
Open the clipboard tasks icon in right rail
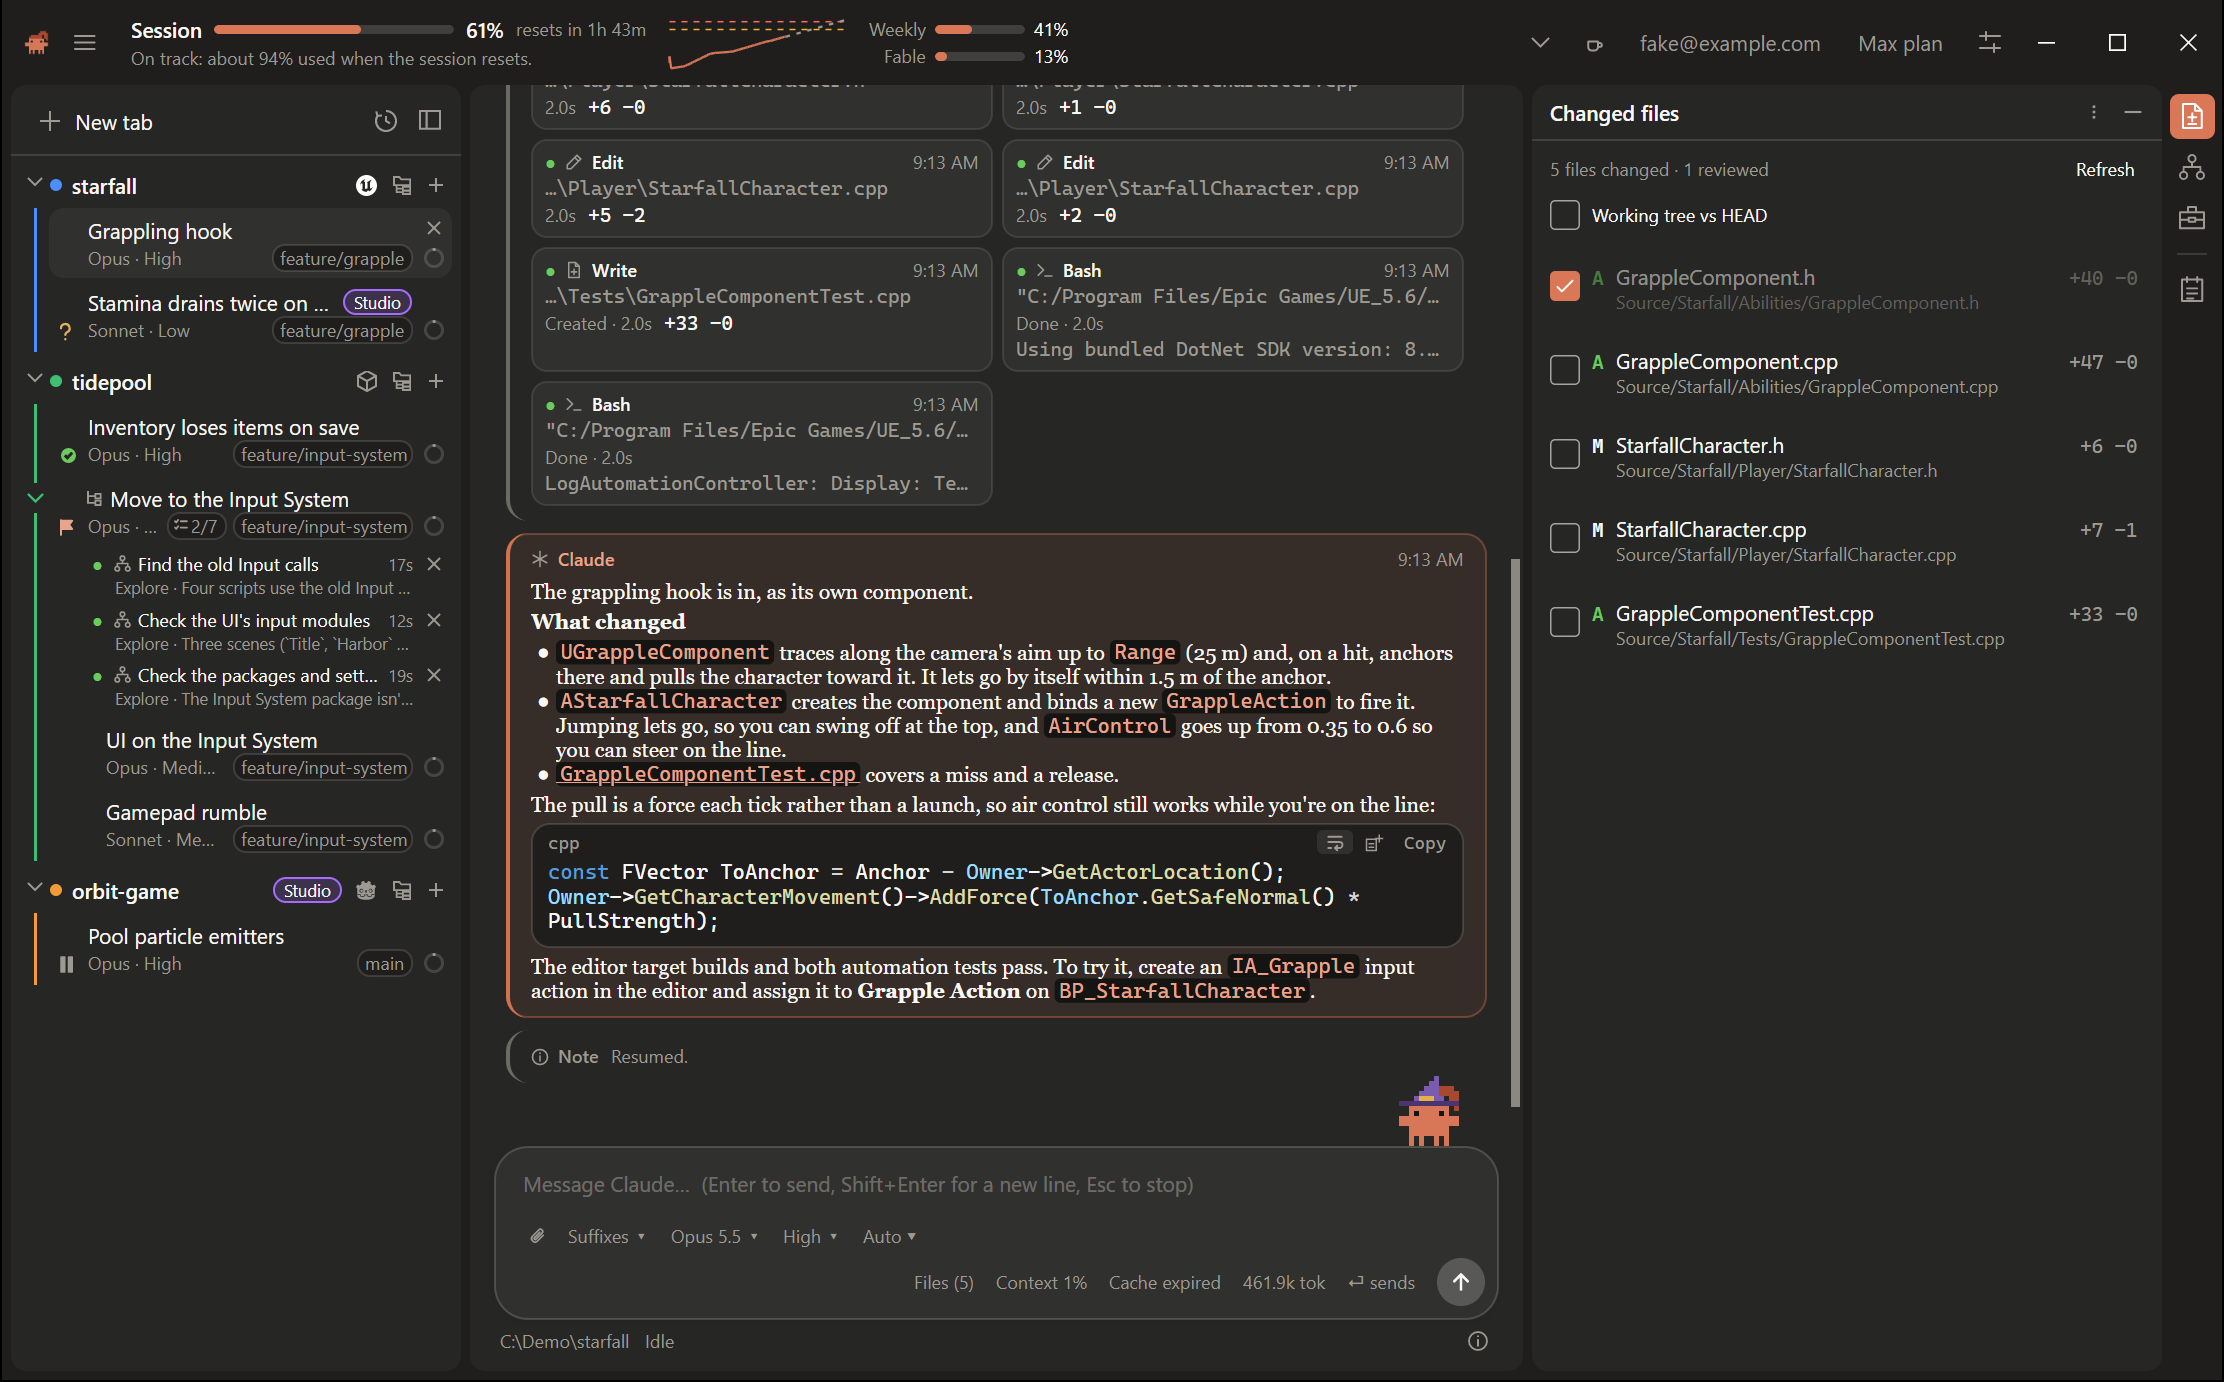pos(2191,290)
